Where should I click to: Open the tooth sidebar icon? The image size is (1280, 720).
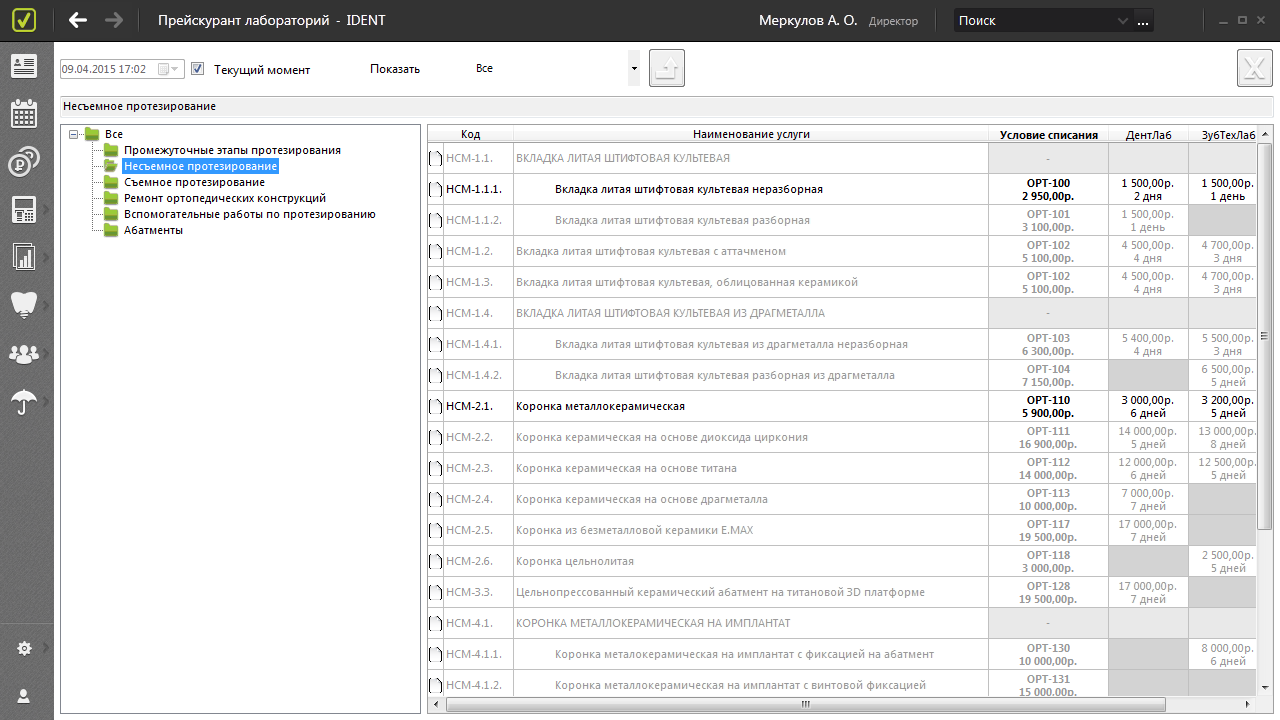pos(24,305)
